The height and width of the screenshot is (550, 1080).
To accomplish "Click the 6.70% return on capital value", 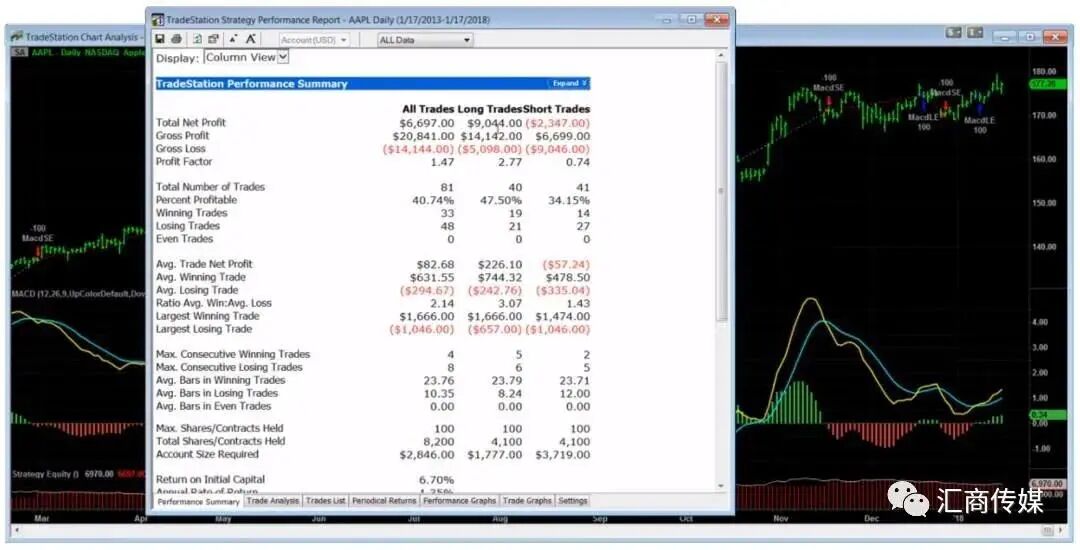I will tap(437, 479).
